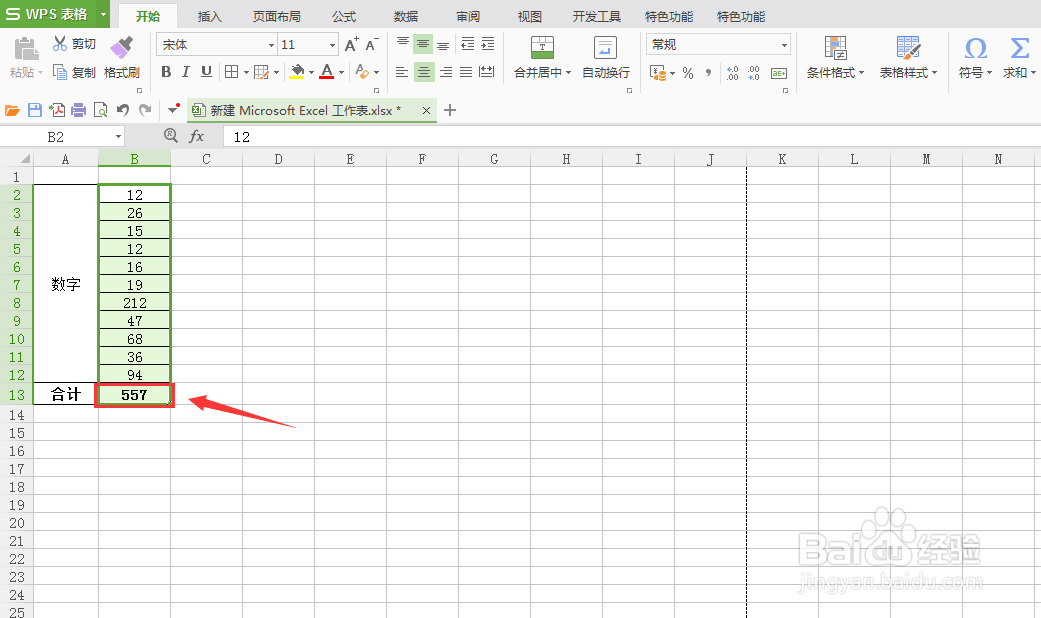Click the Wrap Text (自动换行) icon

coord(605,48)
